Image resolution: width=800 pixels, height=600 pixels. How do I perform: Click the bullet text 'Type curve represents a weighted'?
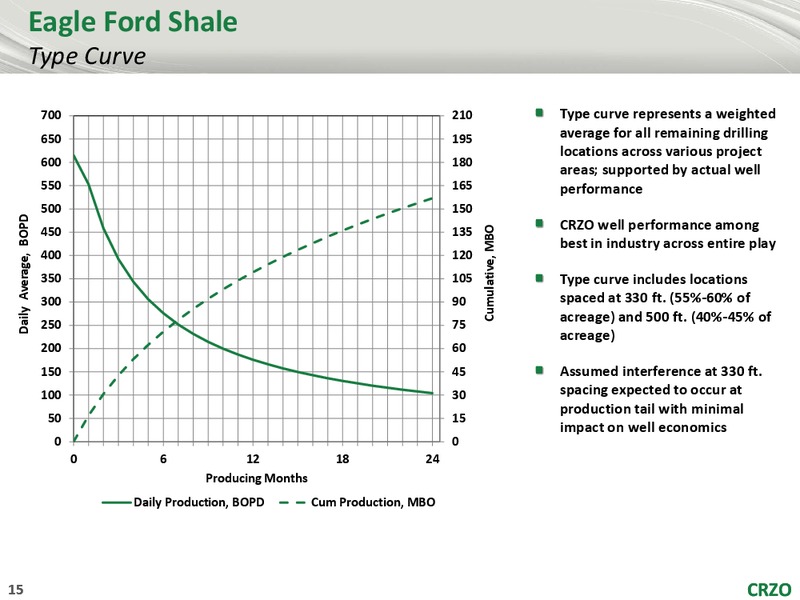click(668, 114)
